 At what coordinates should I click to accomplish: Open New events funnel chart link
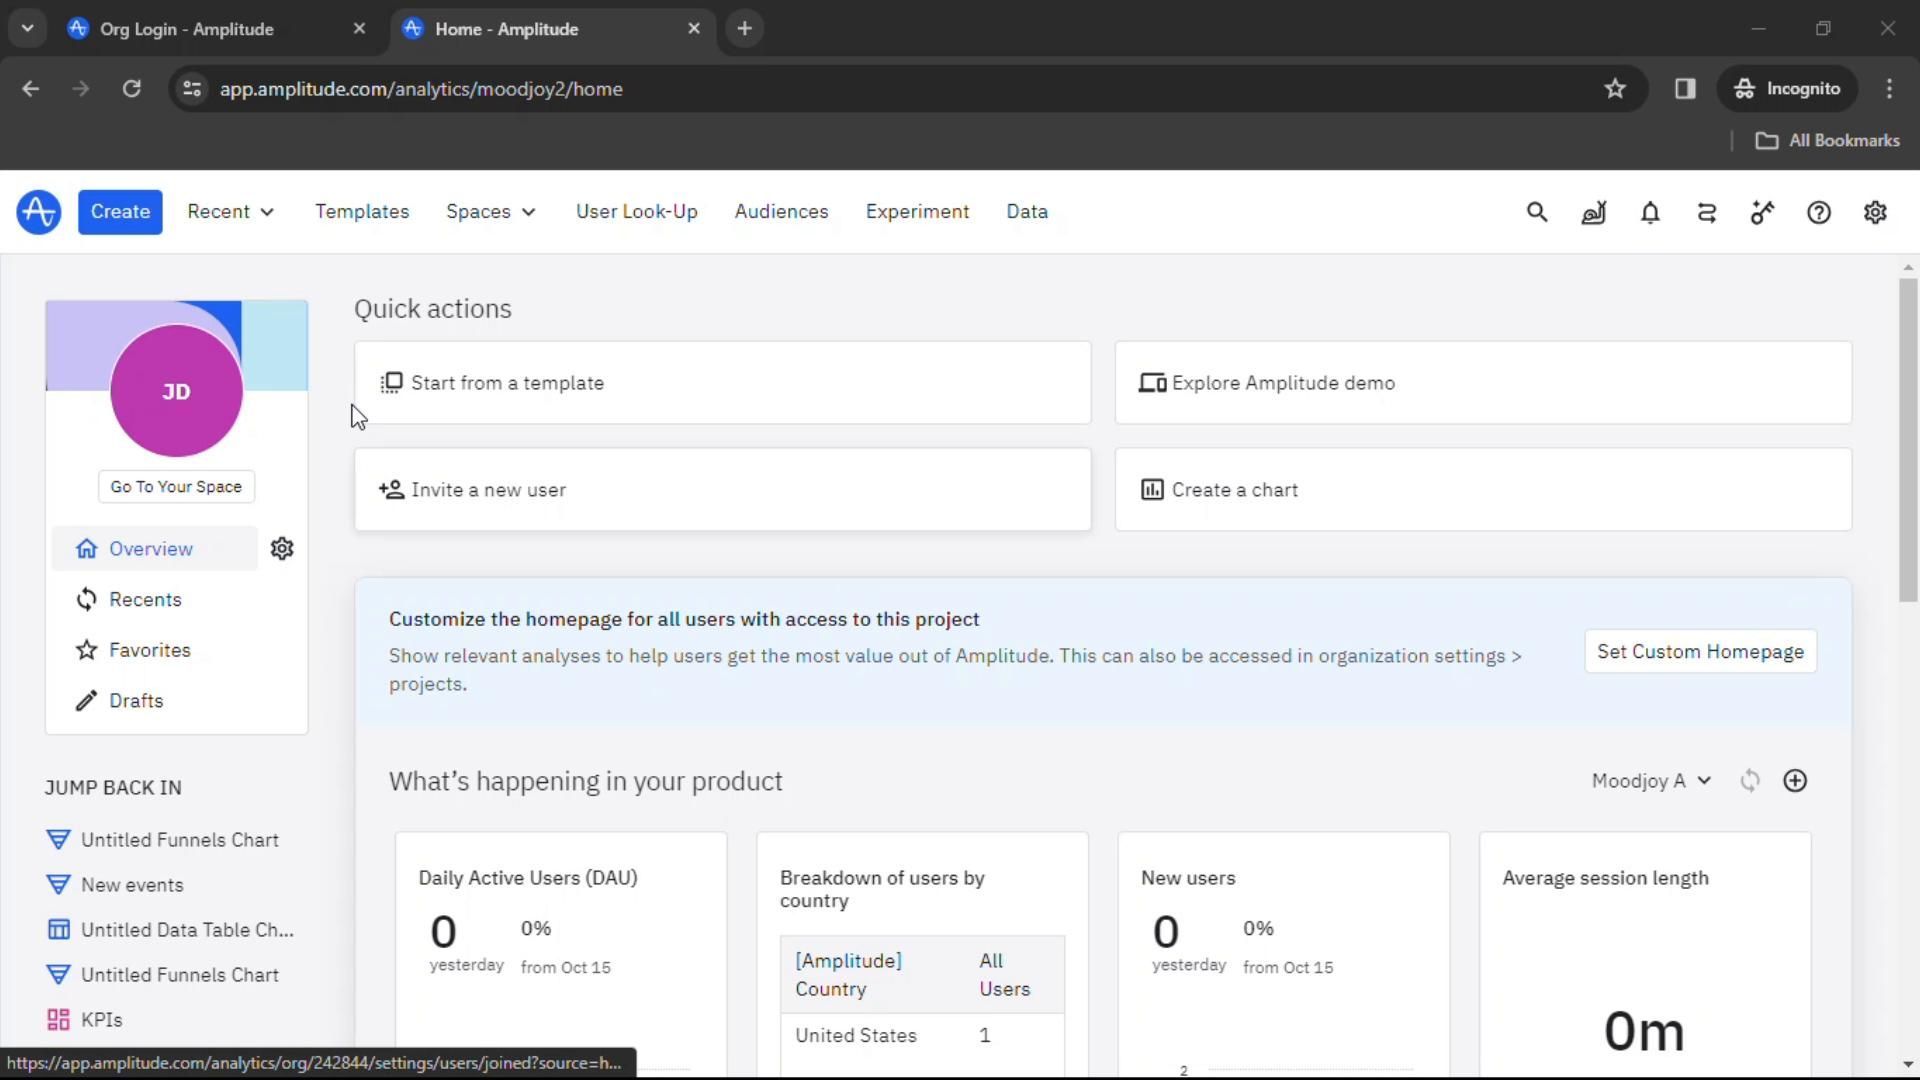[132, 885]
